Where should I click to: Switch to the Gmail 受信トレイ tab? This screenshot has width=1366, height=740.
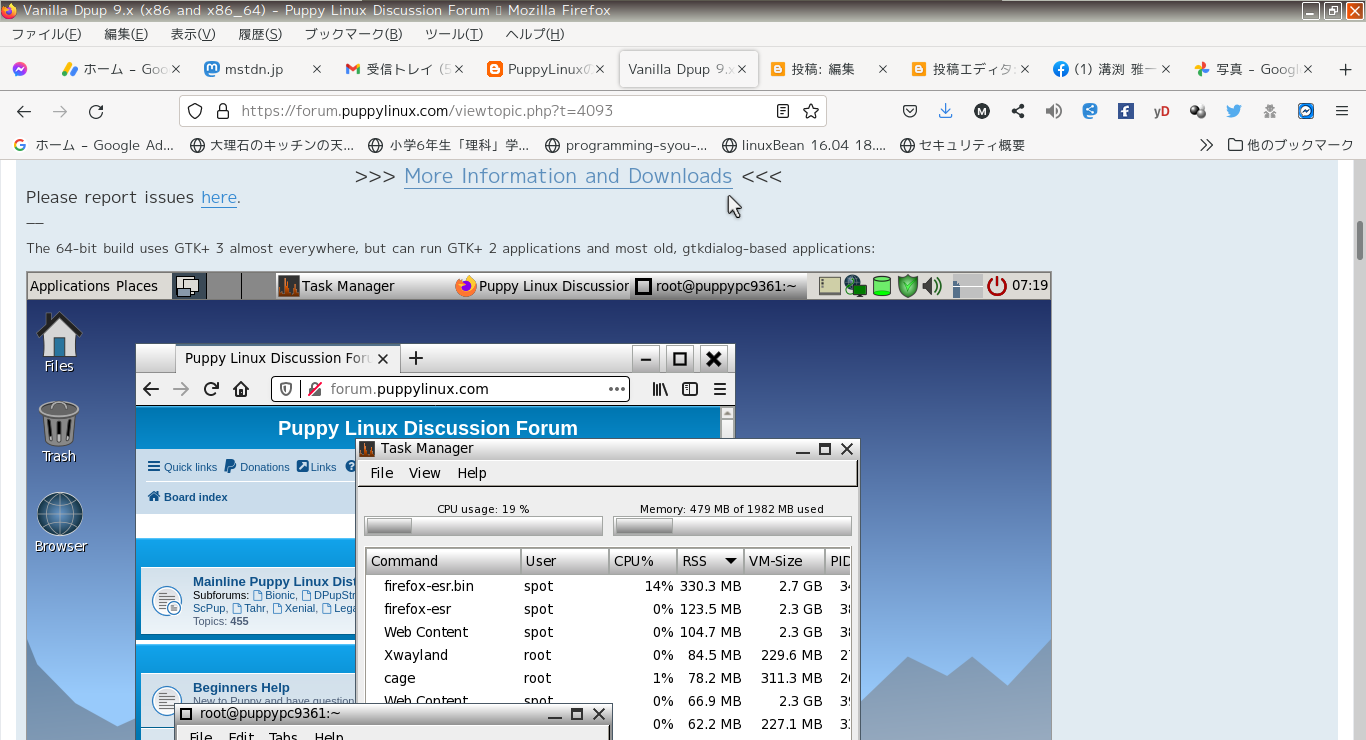(x=403, y=70)
